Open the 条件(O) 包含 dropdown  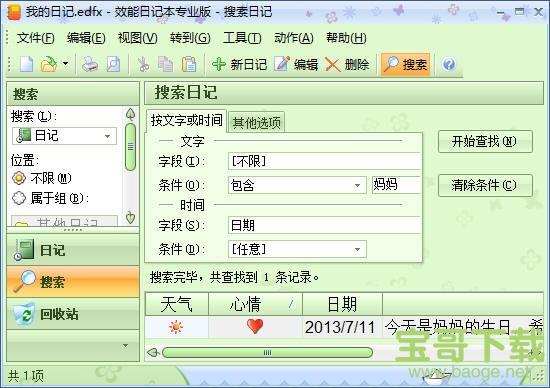pos(297,185)
